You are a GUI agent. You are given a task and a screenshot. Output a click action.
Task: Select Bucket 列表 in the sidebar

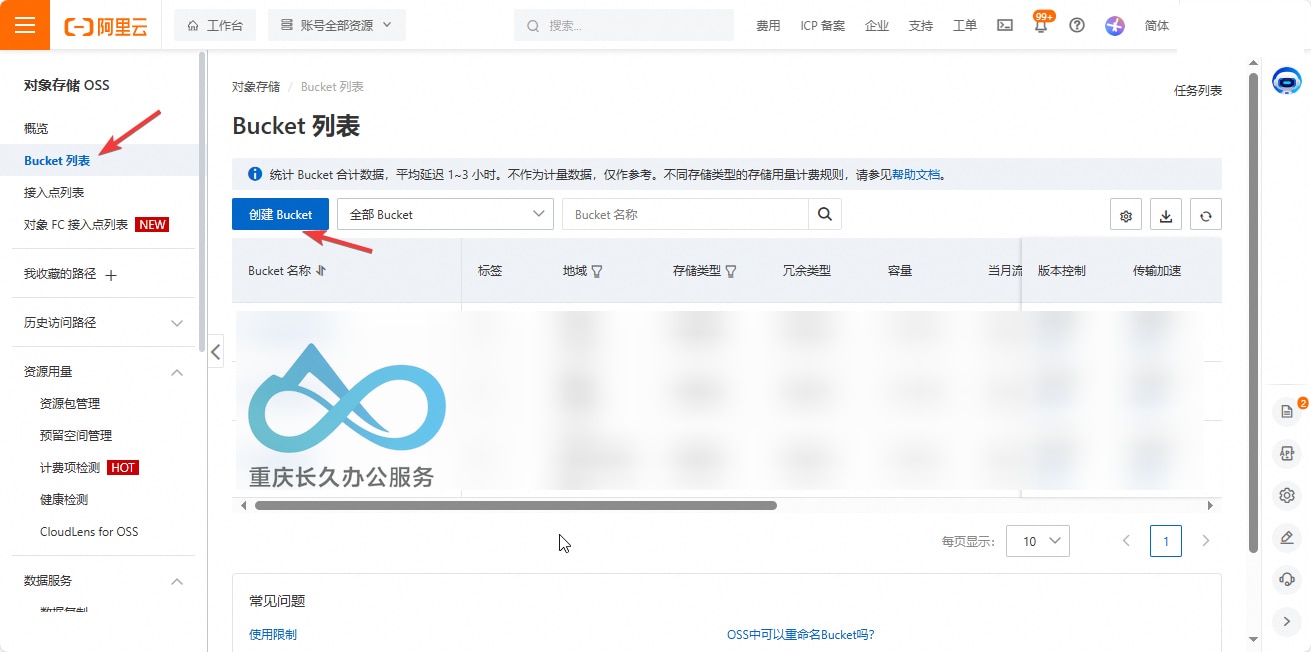click(57, 161)
